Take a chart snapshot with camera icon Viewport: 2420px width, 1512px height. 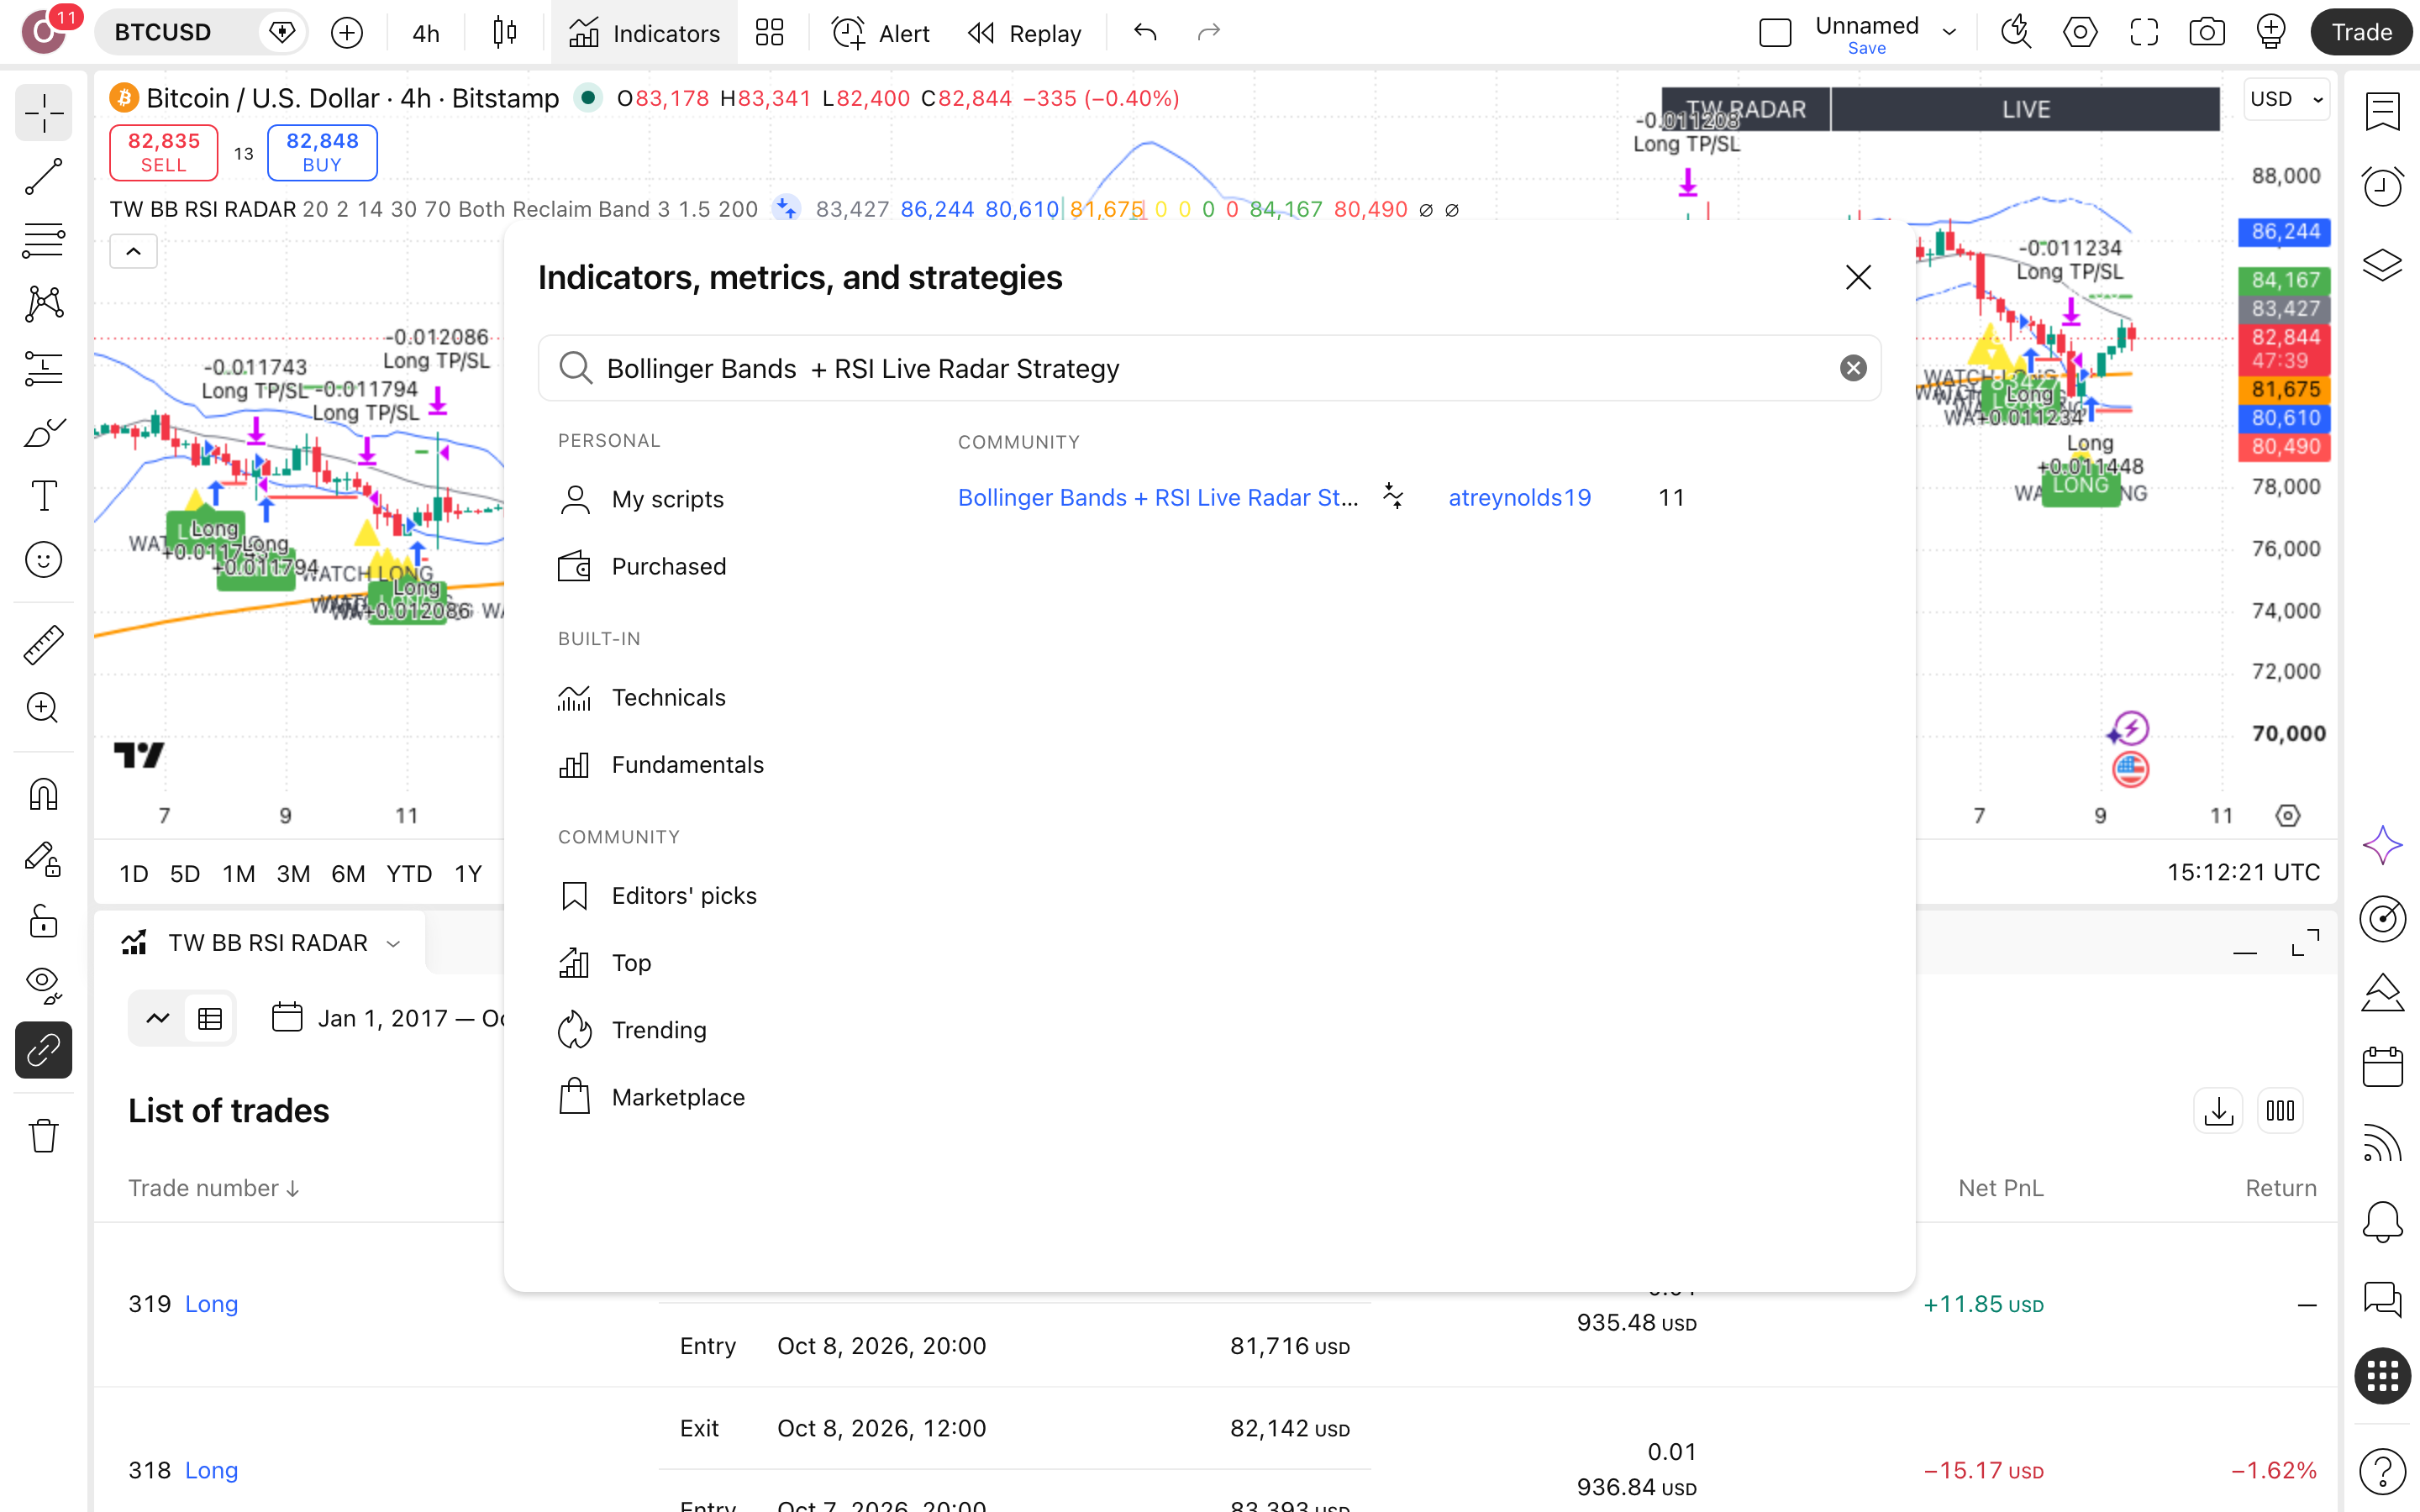pos(2207,33)
